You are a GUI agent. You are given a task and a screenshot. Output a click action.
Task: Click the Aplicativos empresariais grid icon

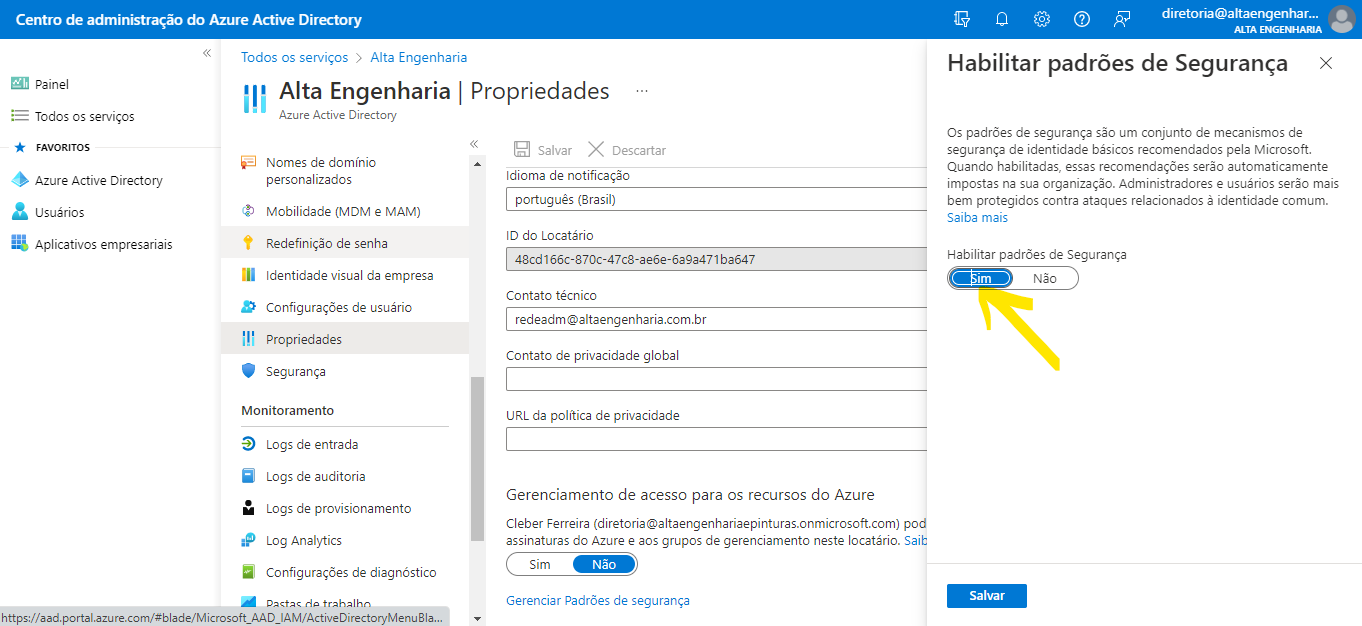coord(20,244)
